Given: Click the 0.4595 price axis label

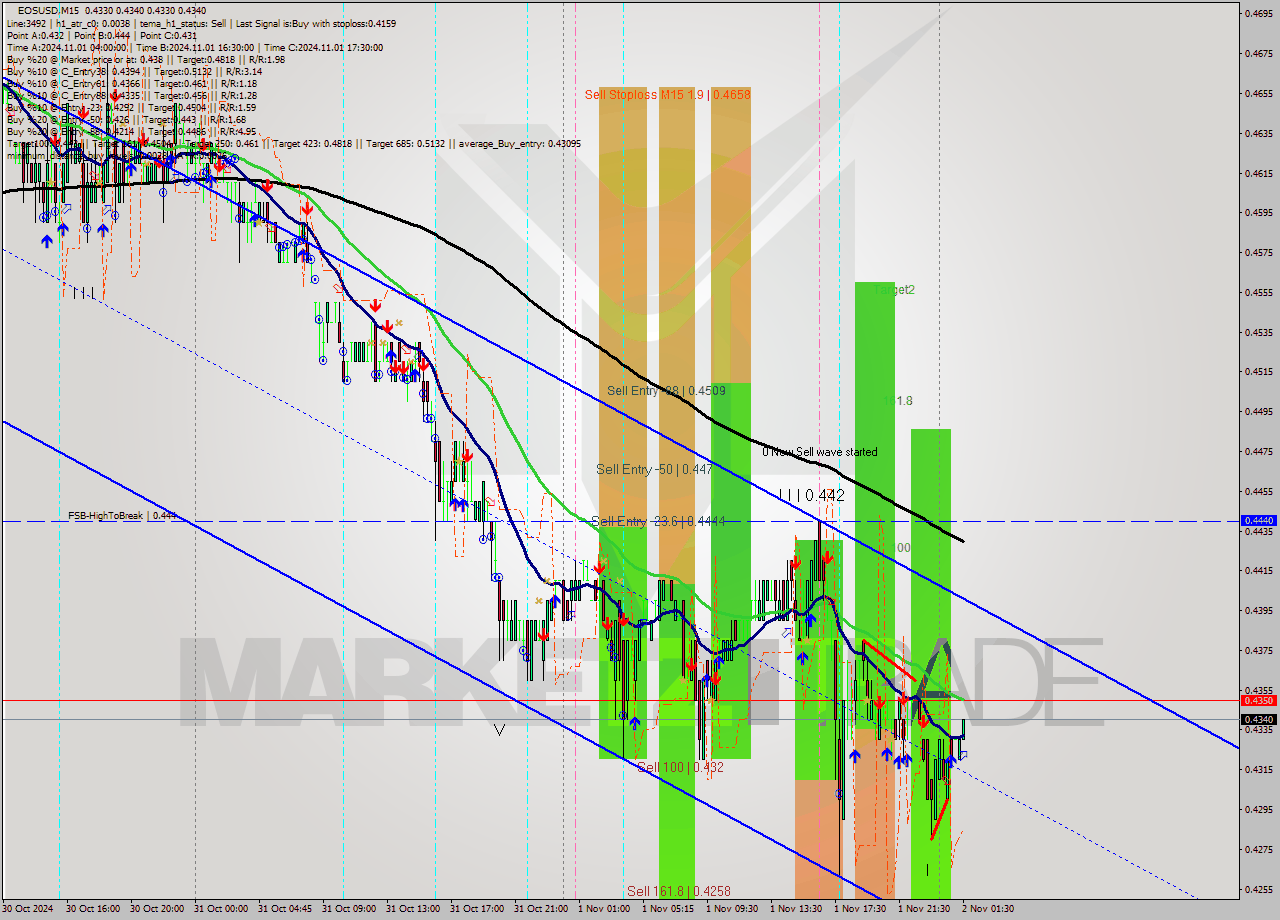Looking at the screenshot, I should [1257, 212].
